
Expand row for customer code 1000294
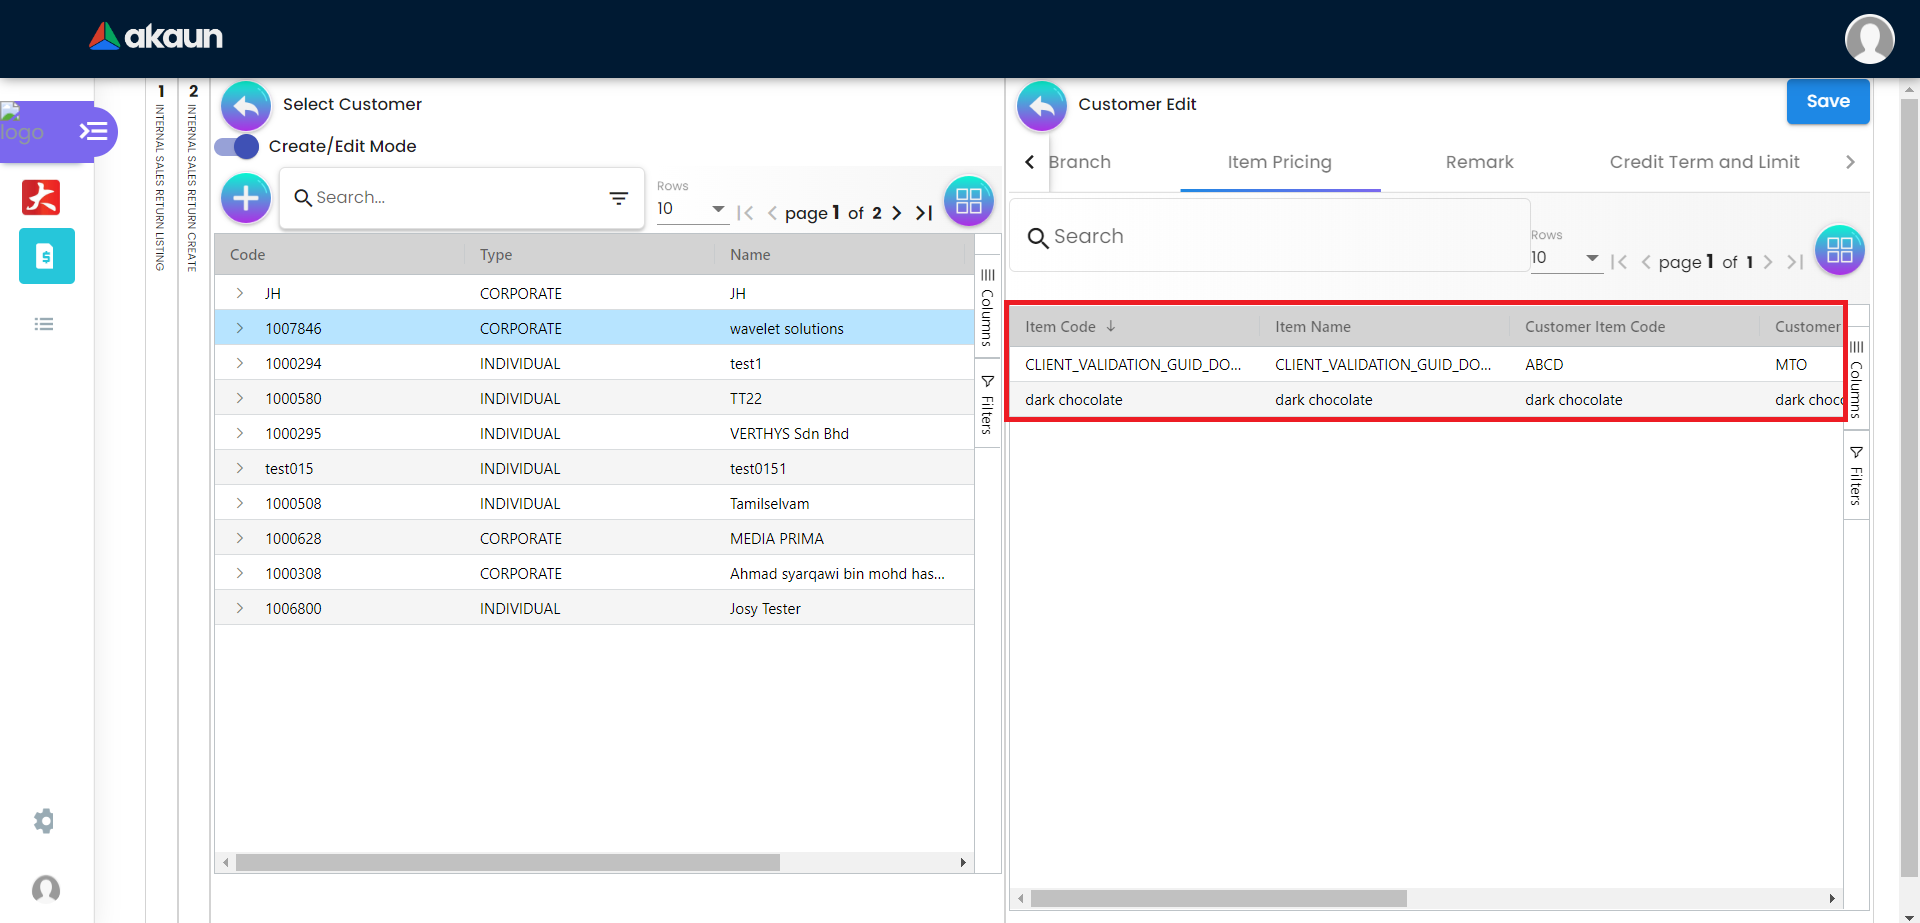pyautogui.click(x=240, y=363)
